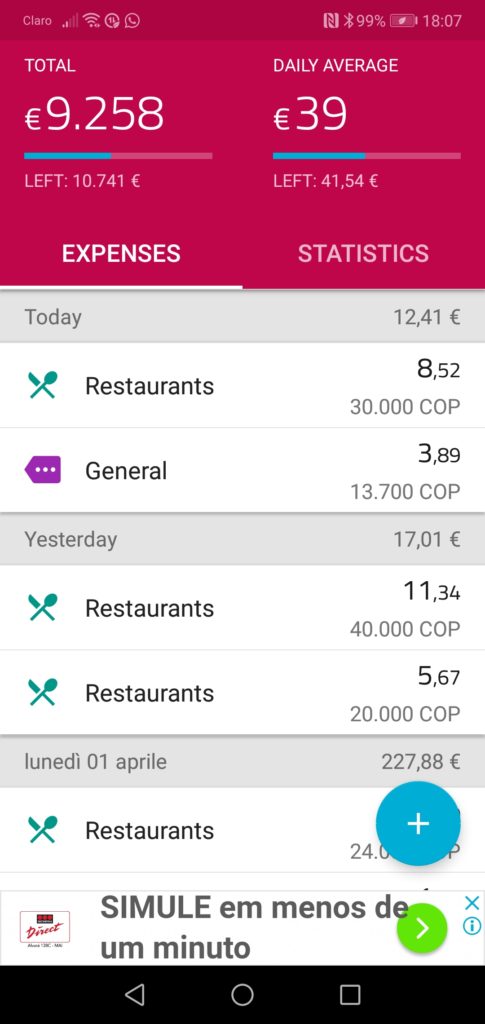Tap the TOTAL budget progress bar
This screenshot has height=1024, width=485.
[118, 156]
